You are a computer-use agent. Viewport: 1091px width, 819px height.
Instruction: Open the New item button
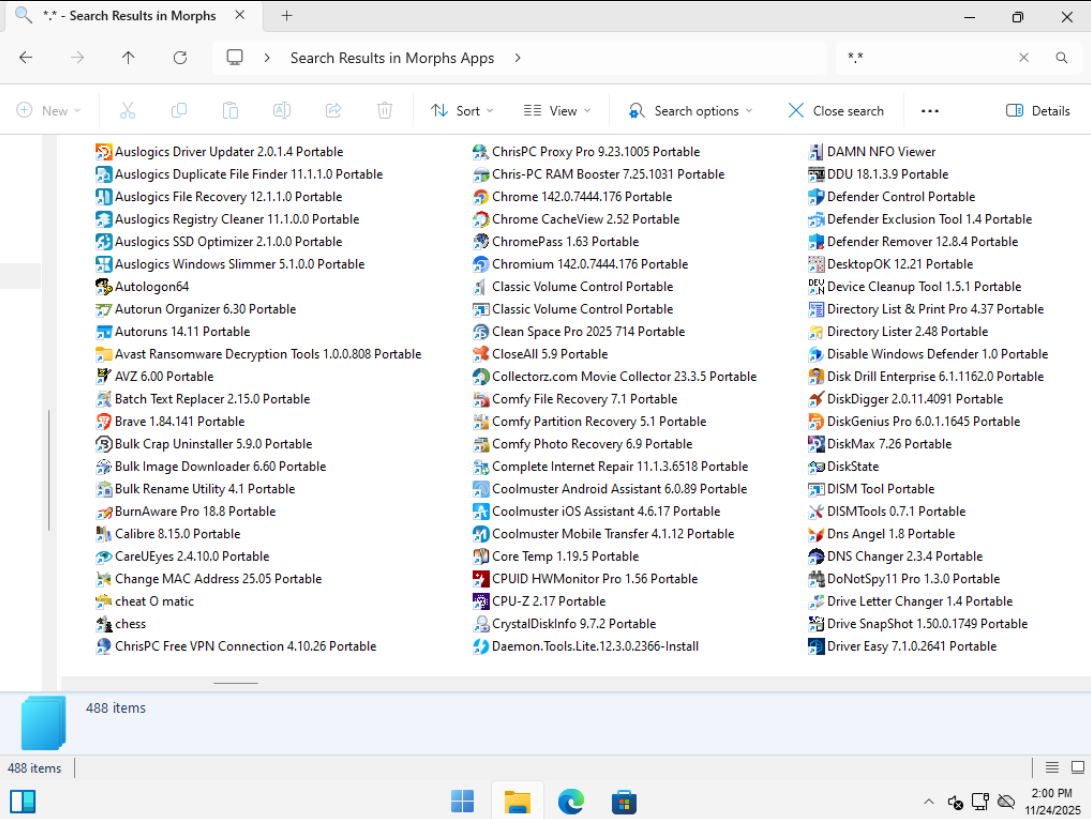(48, 111)
